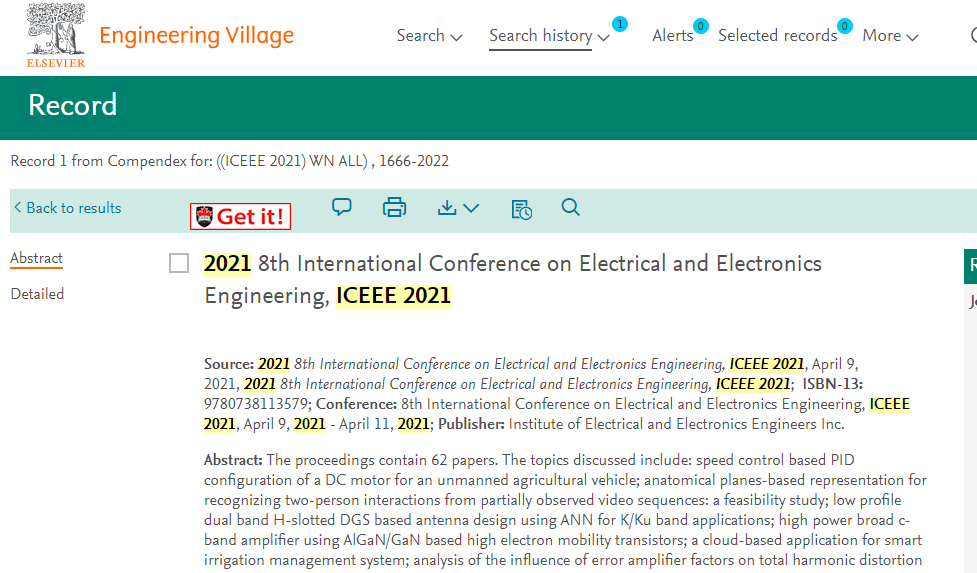
Task: Switch to the Abstract tab
Action: pos(36,258)
